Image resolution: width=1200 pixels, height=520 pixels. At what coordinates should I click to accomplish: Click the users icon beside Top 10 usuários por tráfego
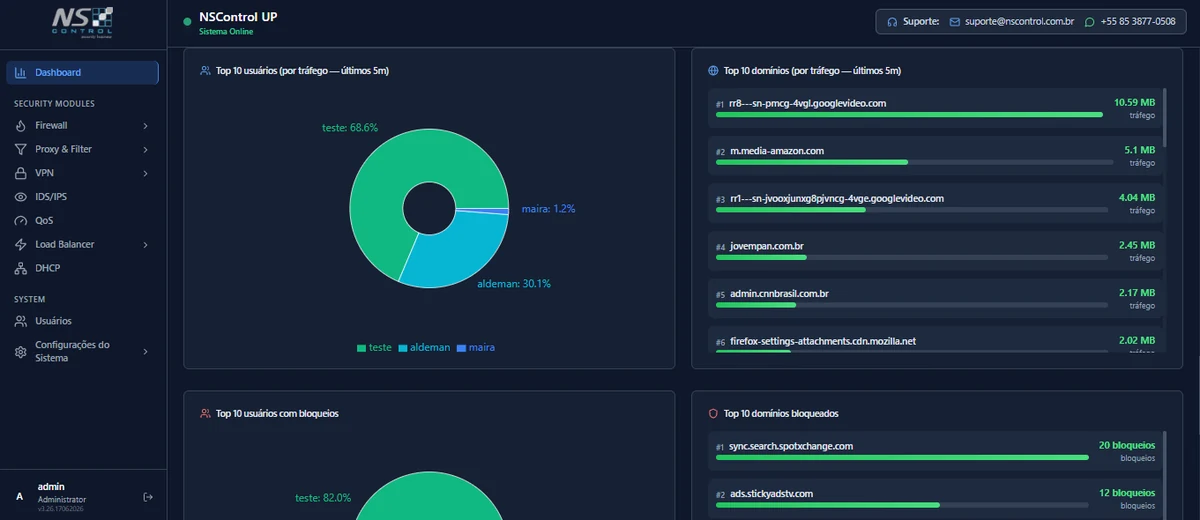tap(205, 71)
